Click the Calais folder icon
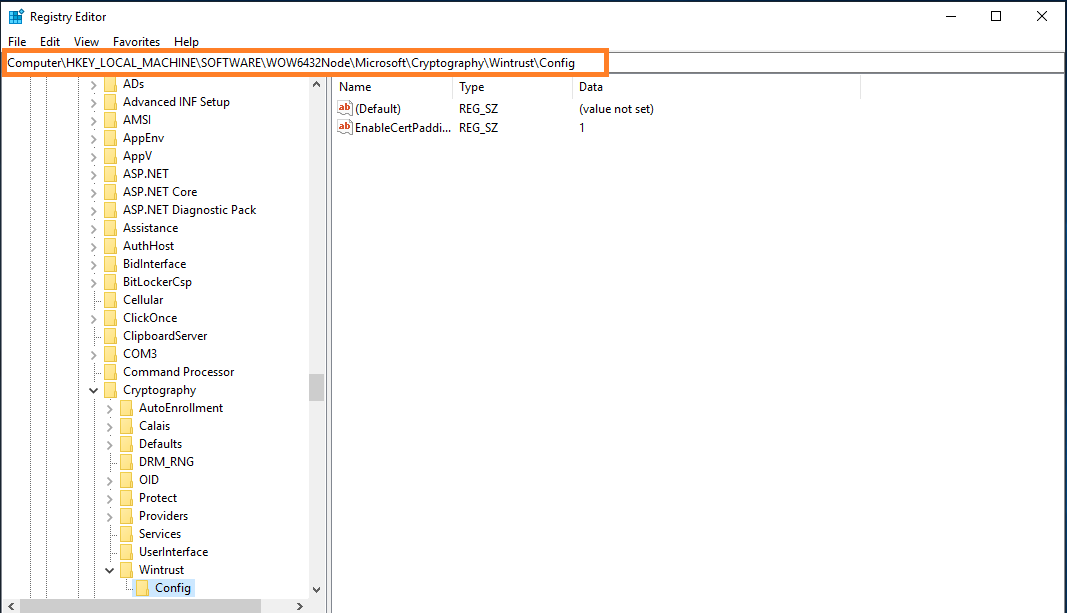 (126, 427)
